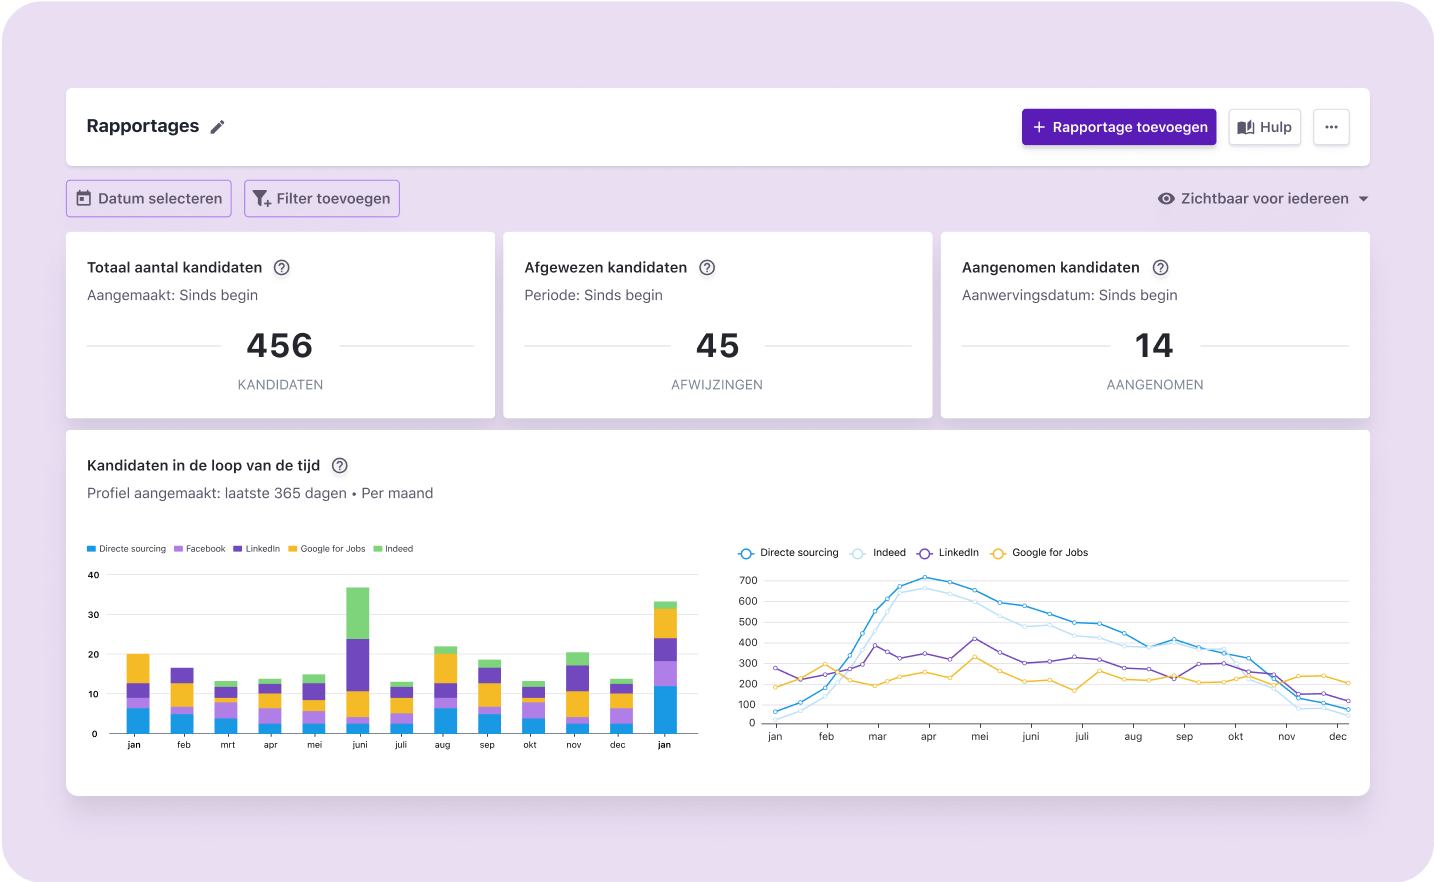Click the calendar icon on Datum selecteren

[84, 198]
